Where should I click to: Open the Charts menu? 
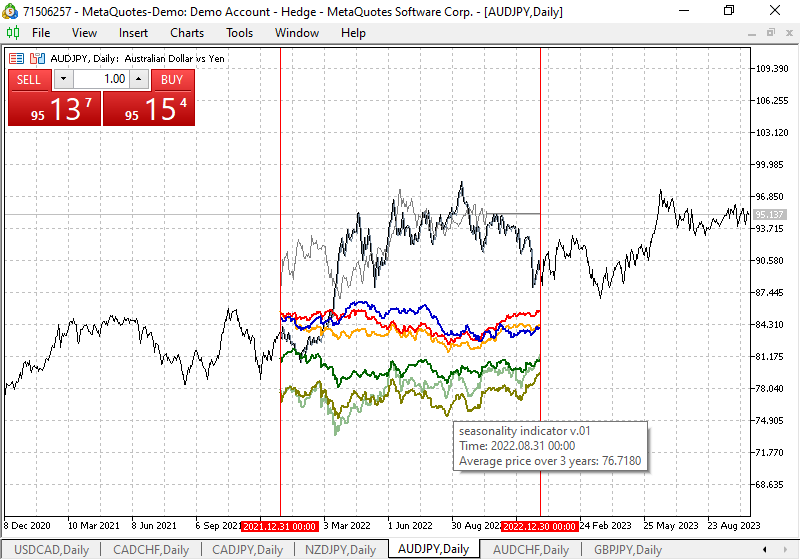click(187, 33)
